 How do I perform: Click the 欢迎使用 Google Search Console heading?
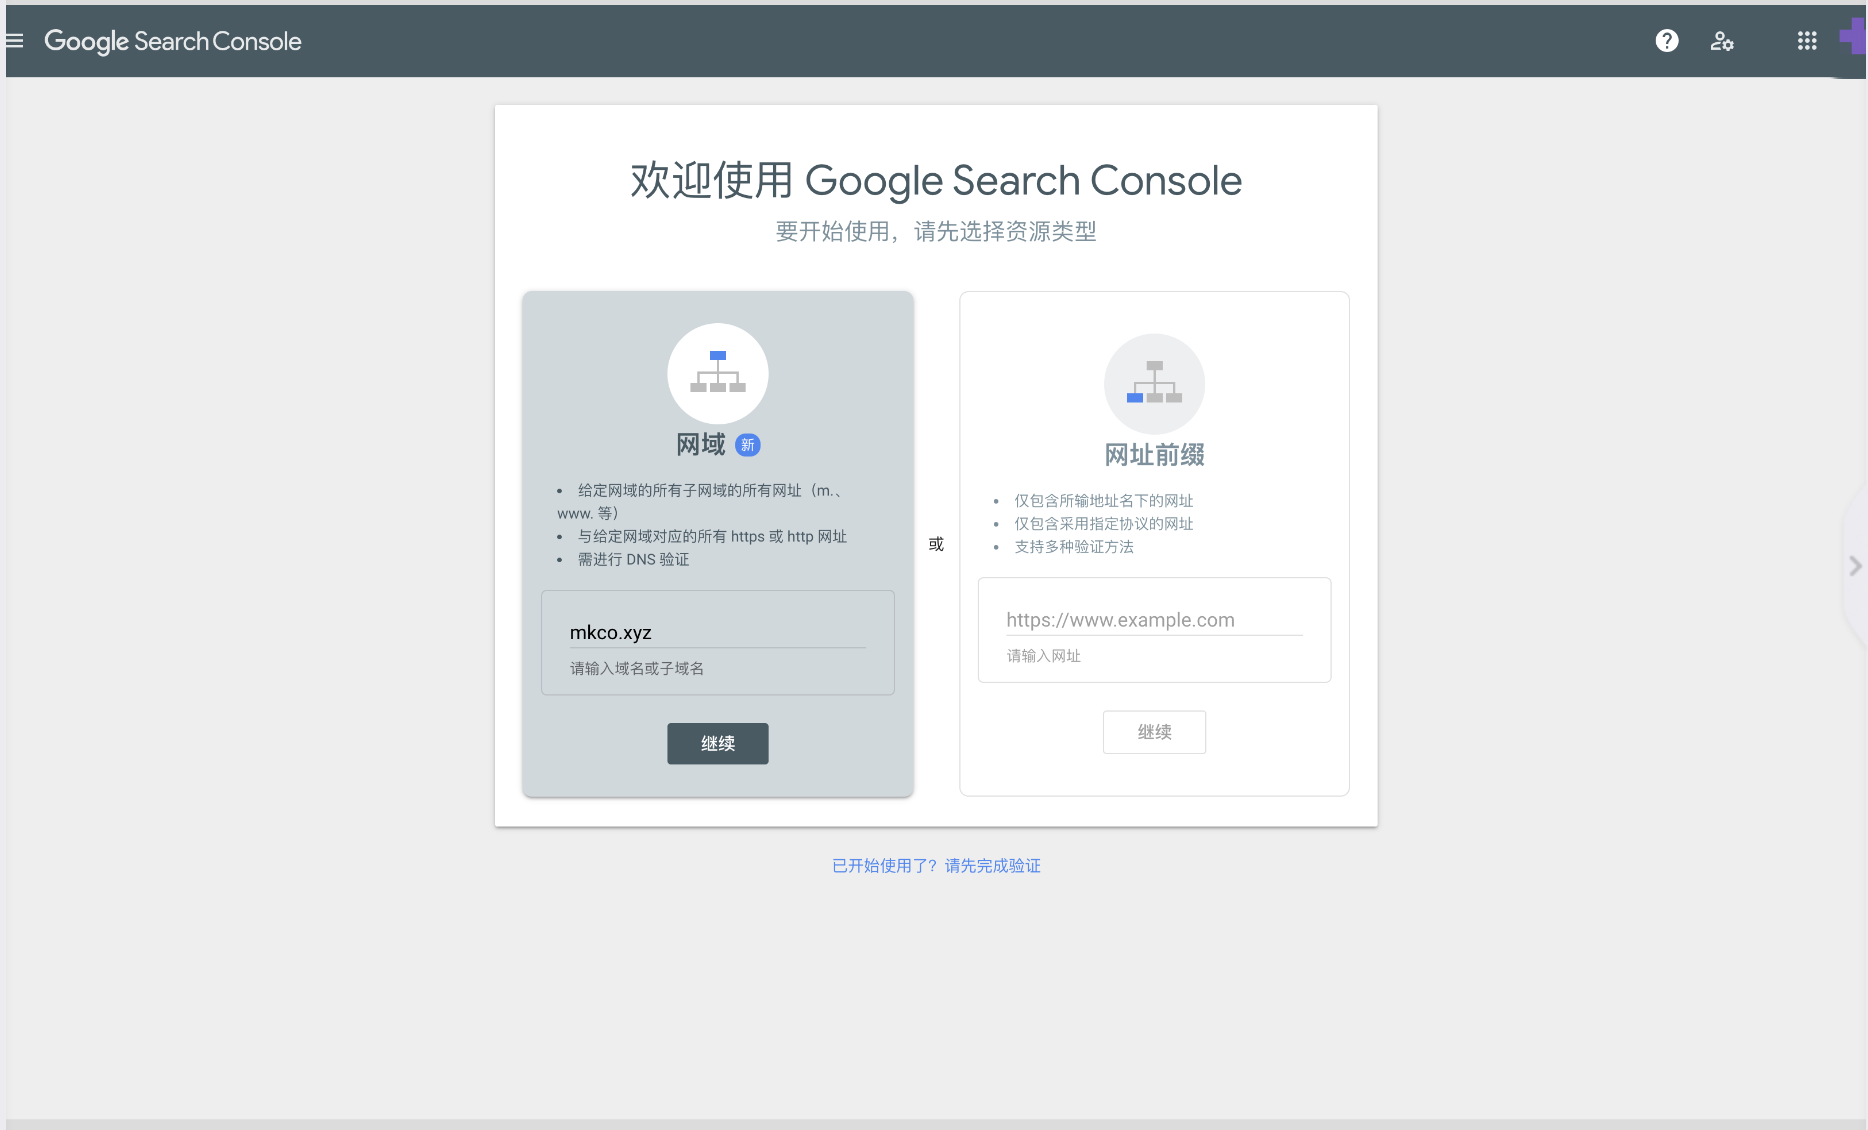click(936, 181)
